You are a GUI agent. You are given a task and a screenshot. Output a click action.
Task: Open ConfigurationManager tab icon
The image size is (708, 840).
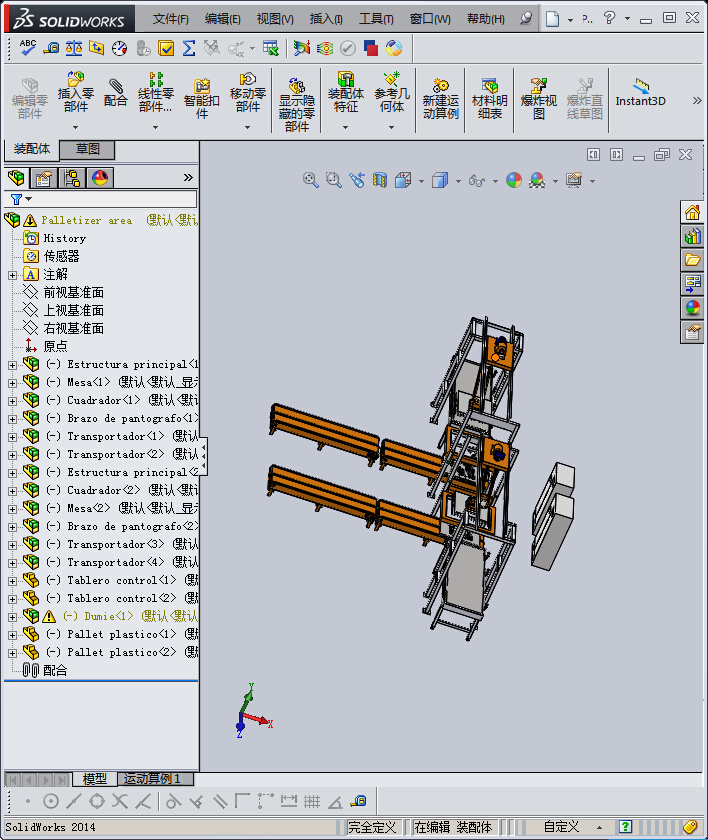point(71,177)
